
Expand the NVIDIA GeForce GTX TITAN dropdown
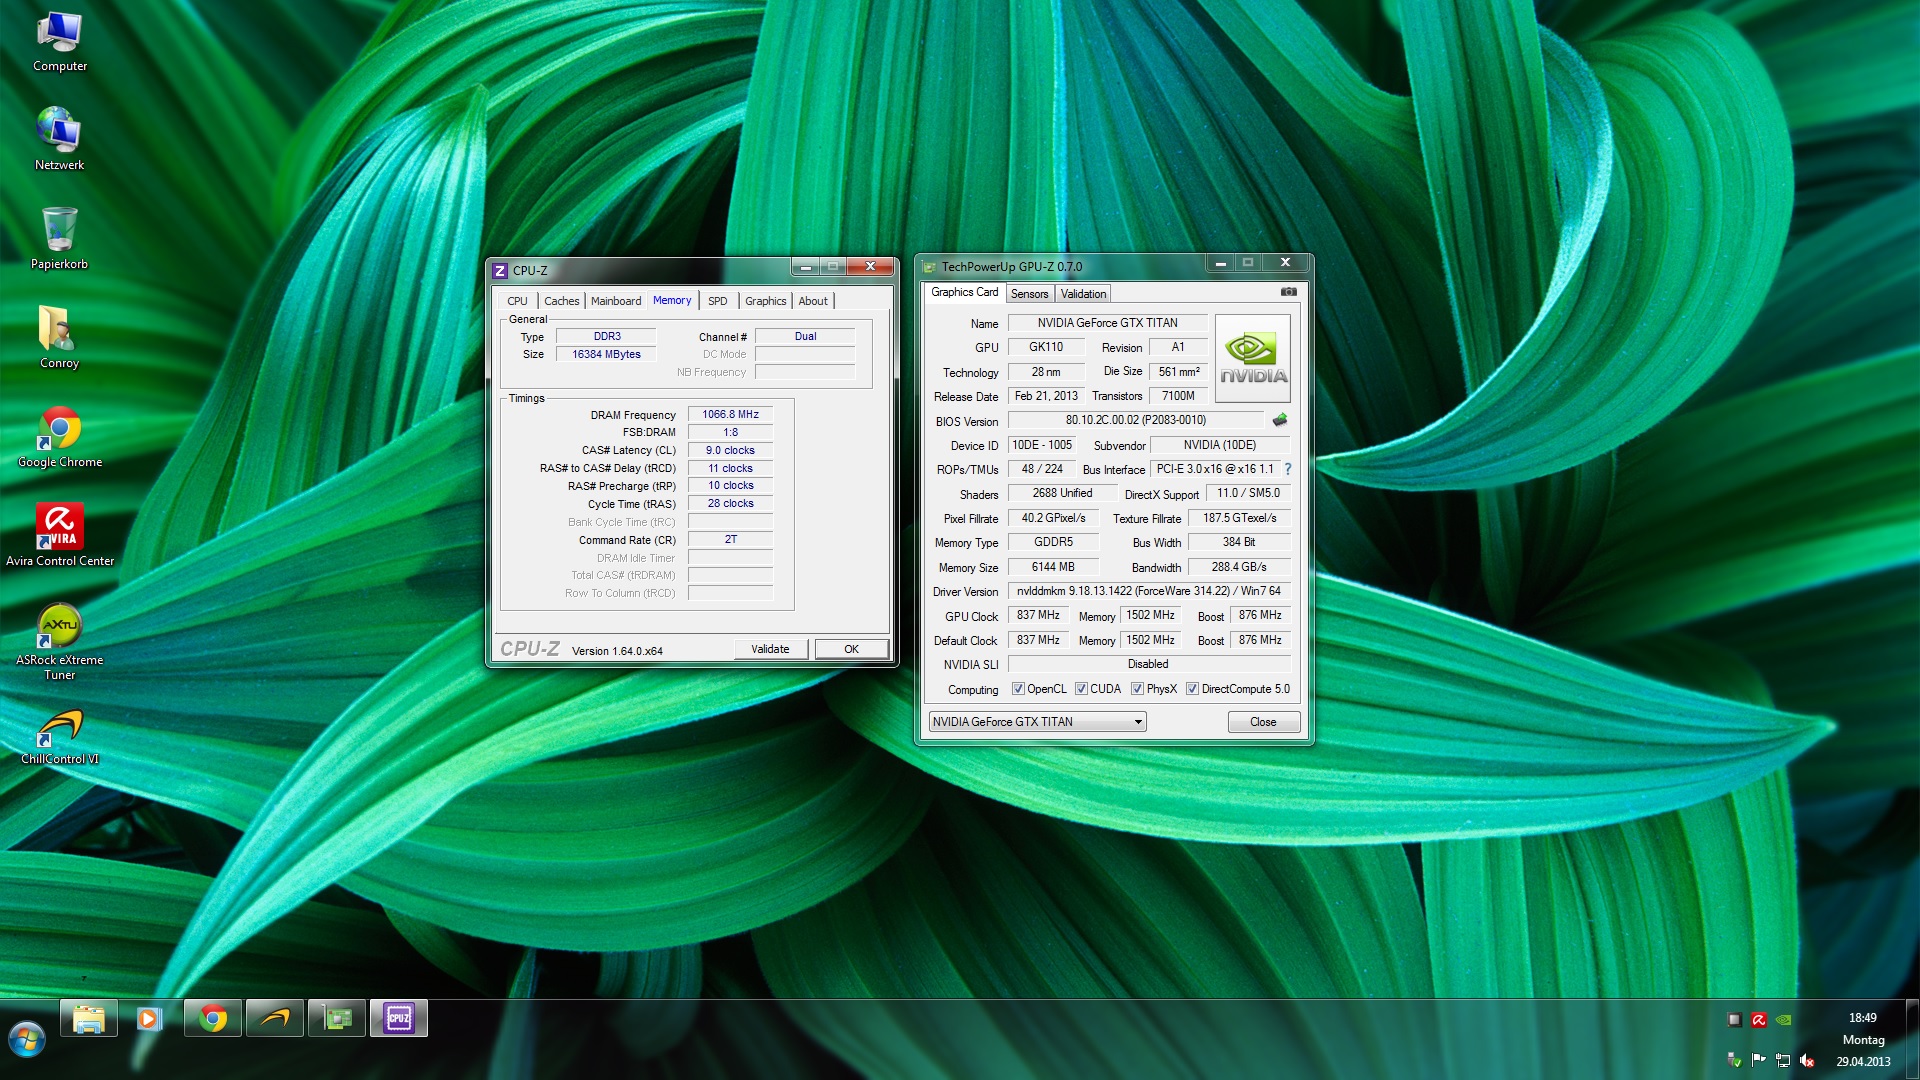point(1137,722)
